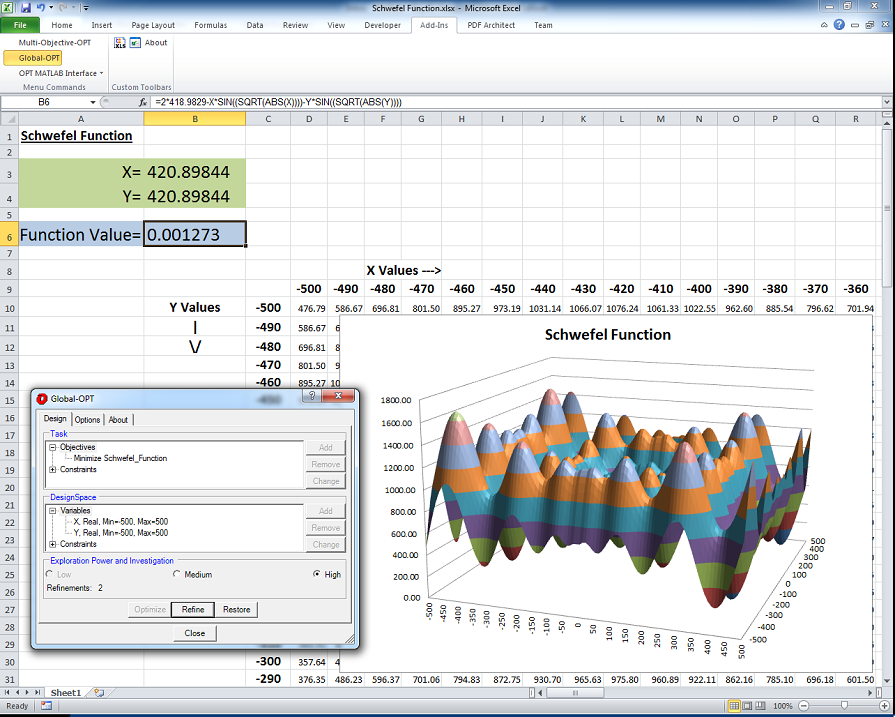The height and width of the screenshot is (717, 895).
Task: Switch to the Developer ribbon tab
Action: point(382,25)
